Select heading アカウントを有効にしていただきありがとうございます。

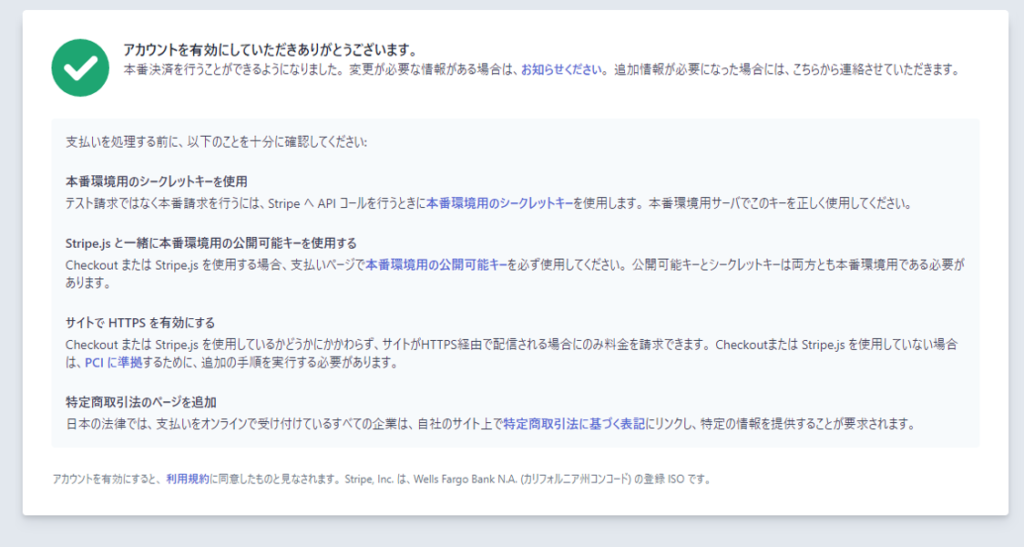coord(270,50)
